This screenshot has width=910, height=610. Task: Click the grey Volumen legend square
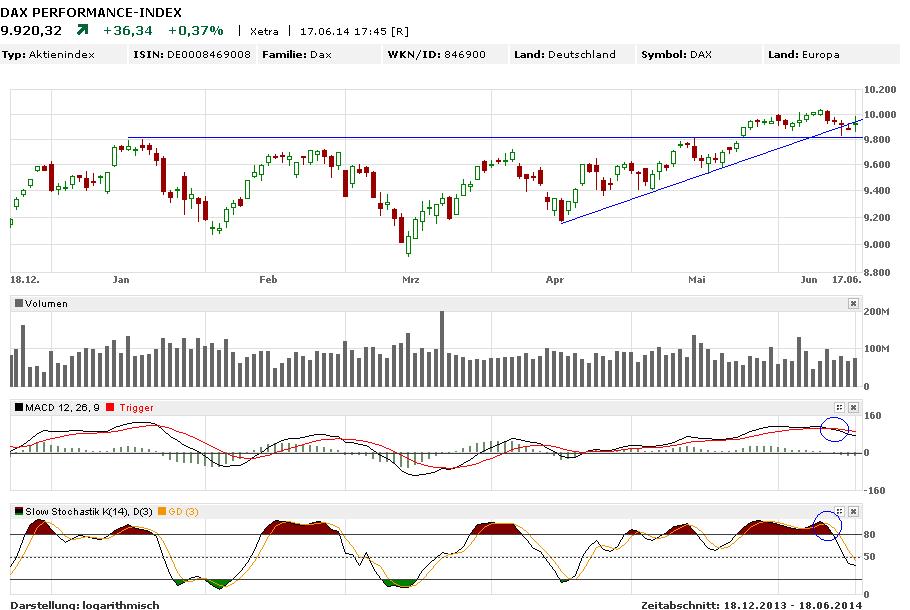pyautogui.click(x=19, y=304)
